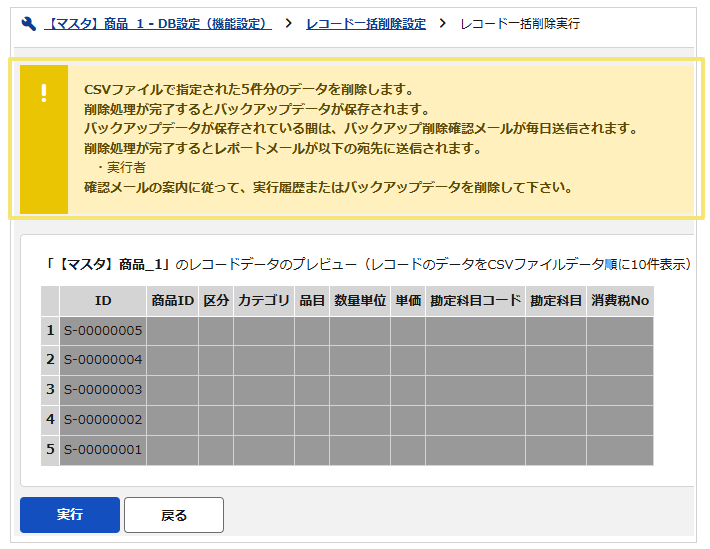Click the 品目 column header

(312, 301)
